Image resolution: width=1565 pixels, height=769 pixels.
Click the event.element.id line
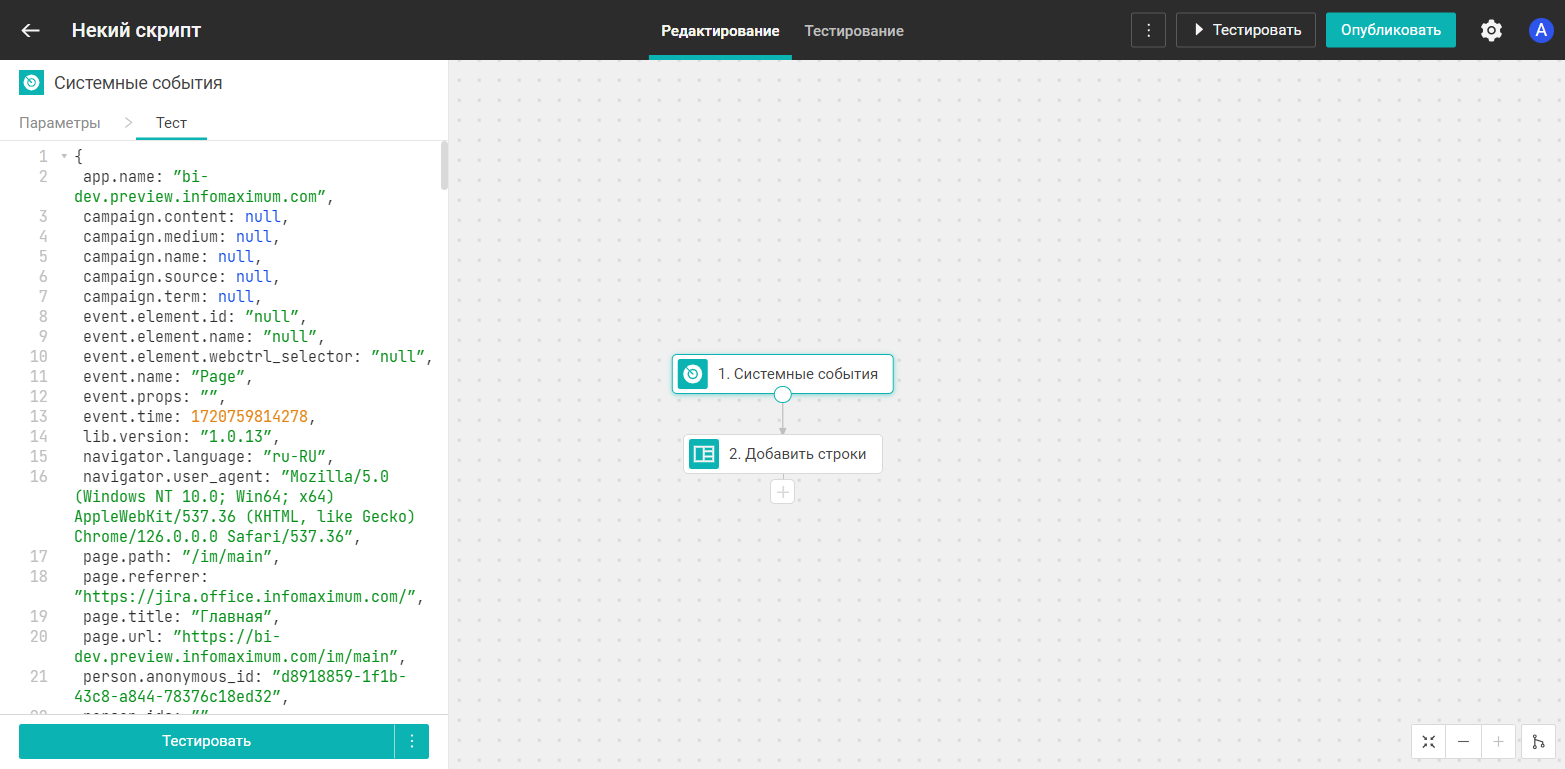(x=194, y=317)
